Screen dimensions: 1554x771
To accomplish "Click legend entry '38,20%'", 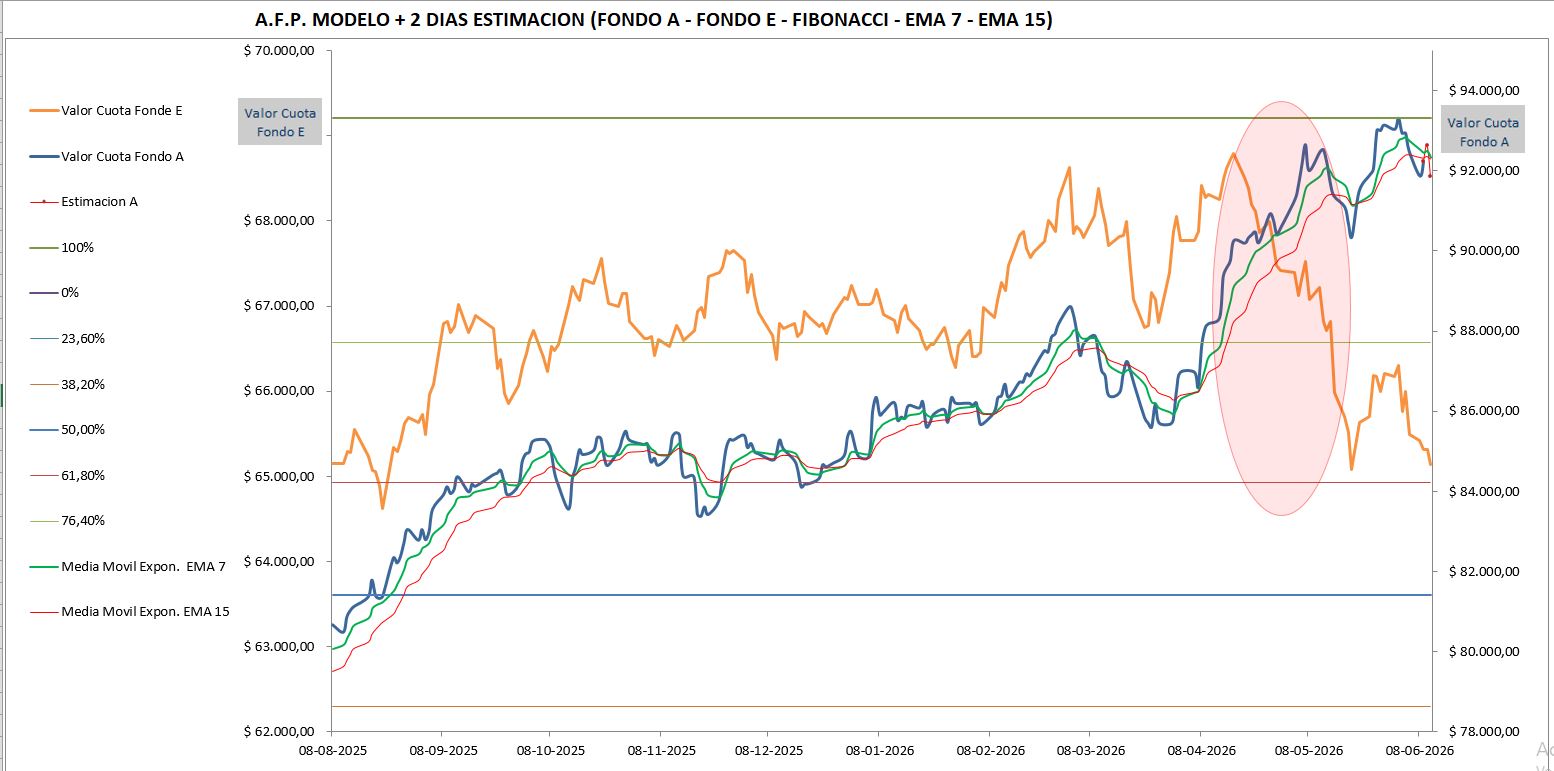I will click(67, 384).
